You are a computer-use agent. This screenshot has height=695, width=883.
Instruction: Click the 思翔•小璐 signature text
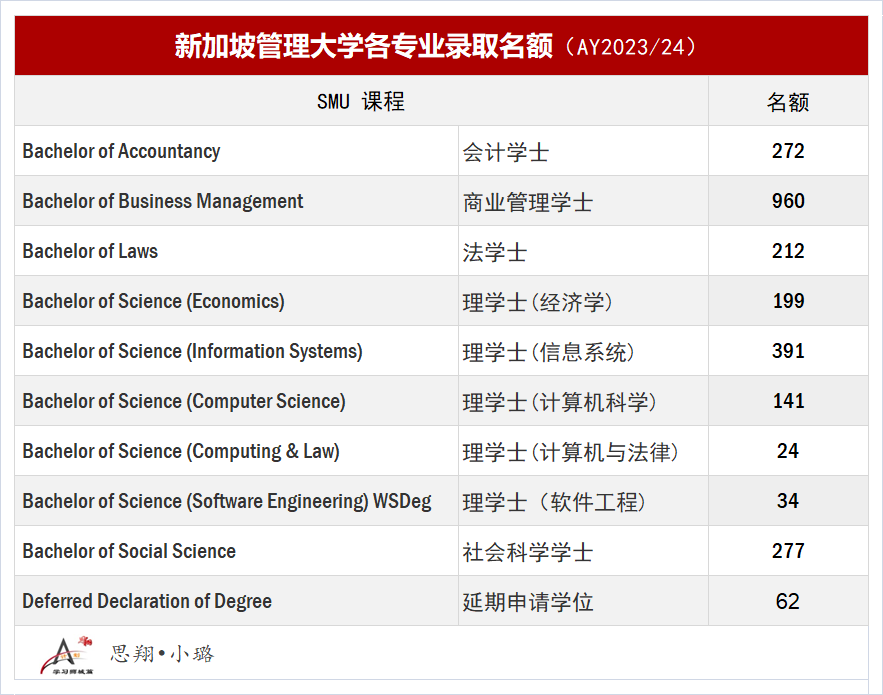coord(162,654)
